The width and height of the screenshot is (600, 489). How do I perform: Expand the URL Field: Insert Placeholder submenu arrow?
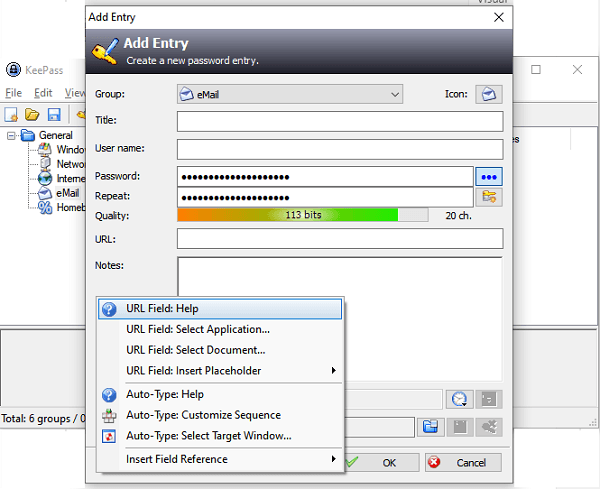point(334,370)
